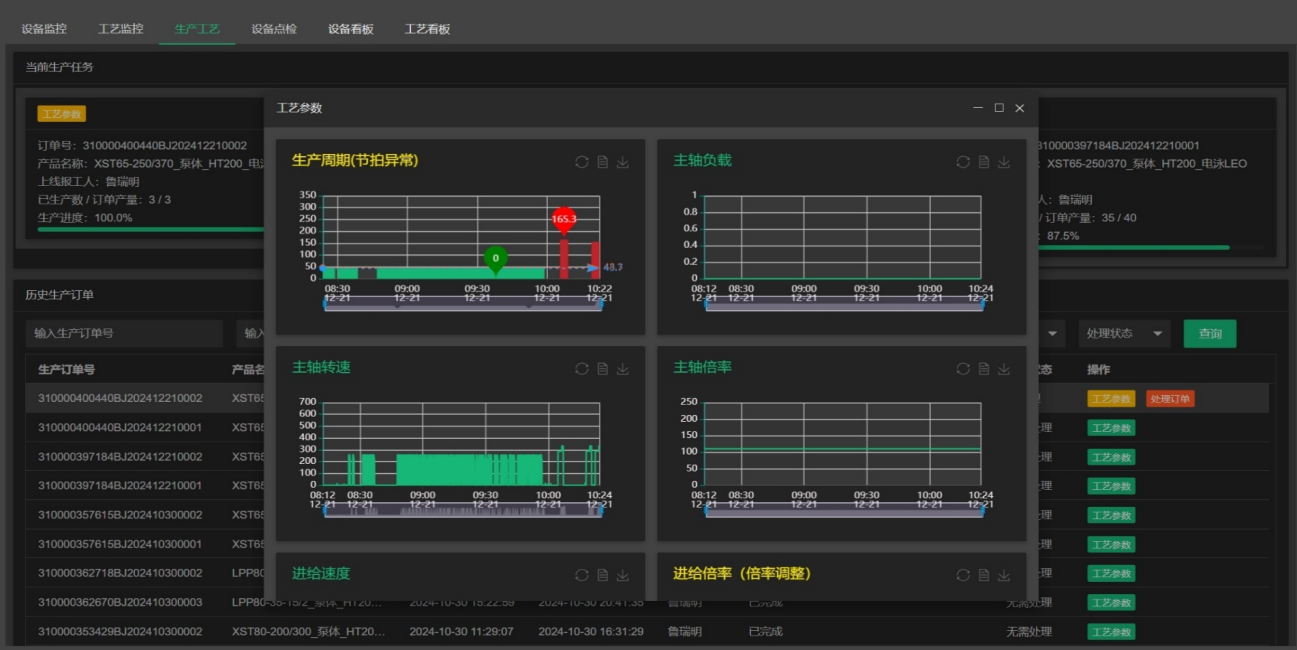Image resolution: width=1297 pixels, height=650 pixels.
Task: Open data view for 进给速度 chart
Action: [603, 575]
